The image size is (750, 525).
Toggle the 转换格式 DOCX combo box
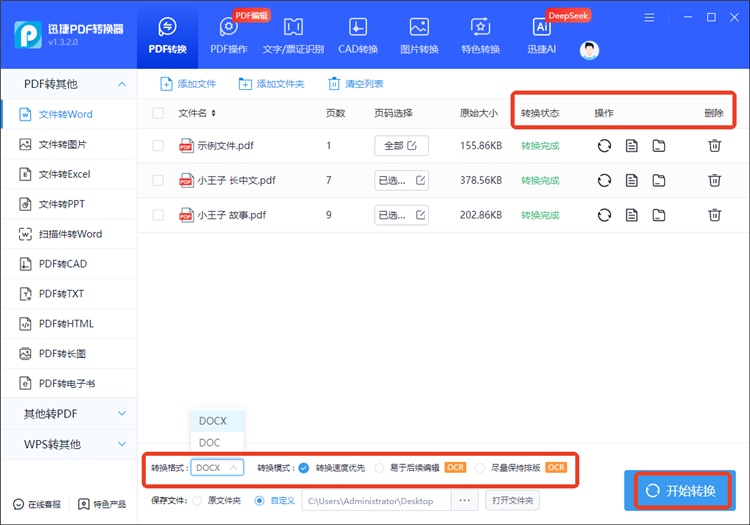click(x=217, y=468)
